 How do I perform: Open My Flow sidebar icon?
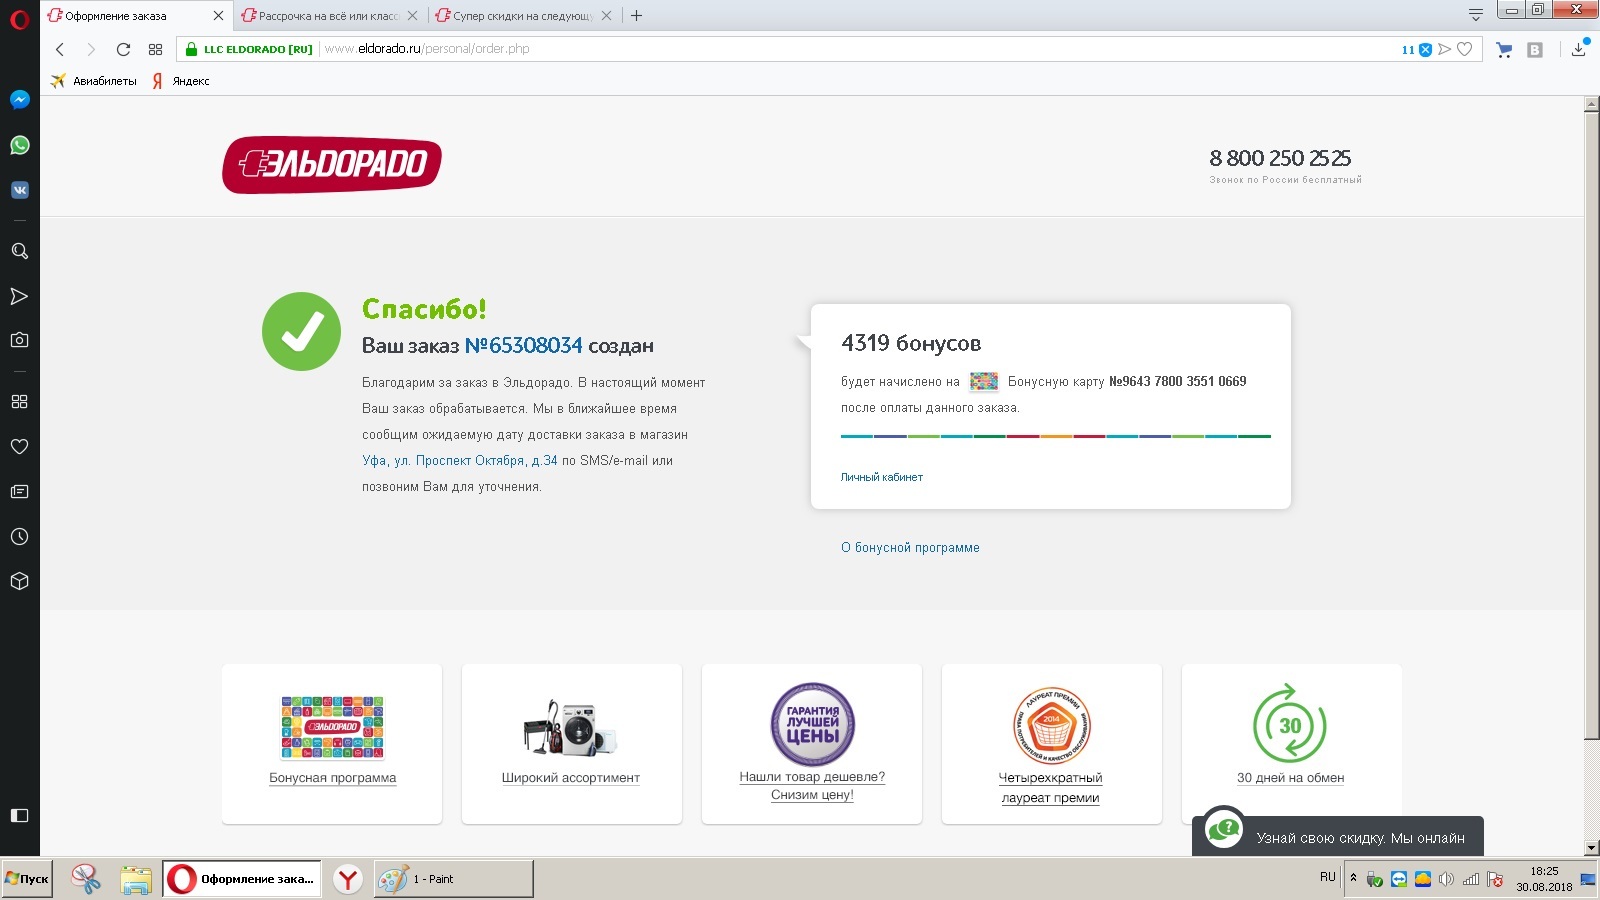pos(19,296)
